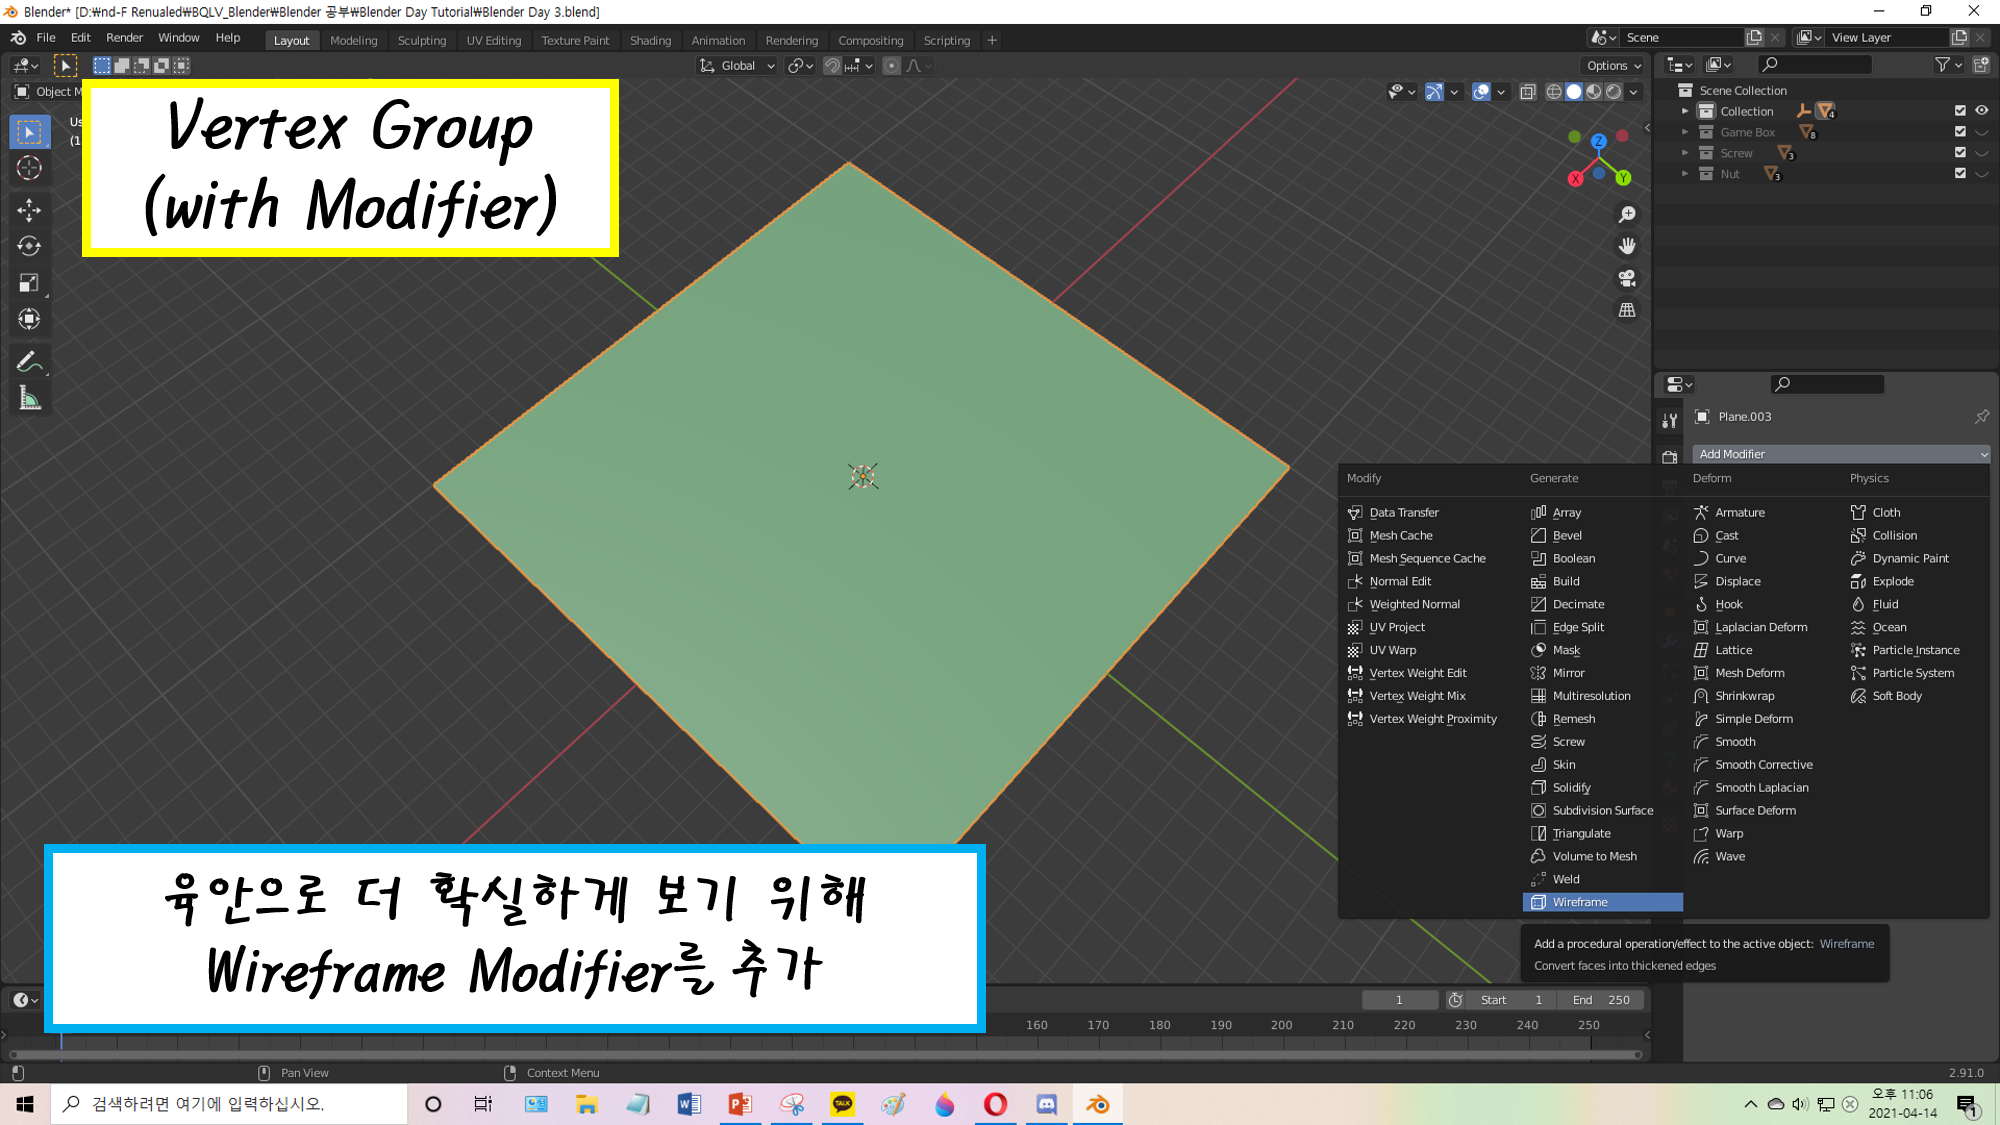The width and height of the screenshot is (2000, 1125).
Task: Select the Measure ruler tool
Action: [29, 399]
